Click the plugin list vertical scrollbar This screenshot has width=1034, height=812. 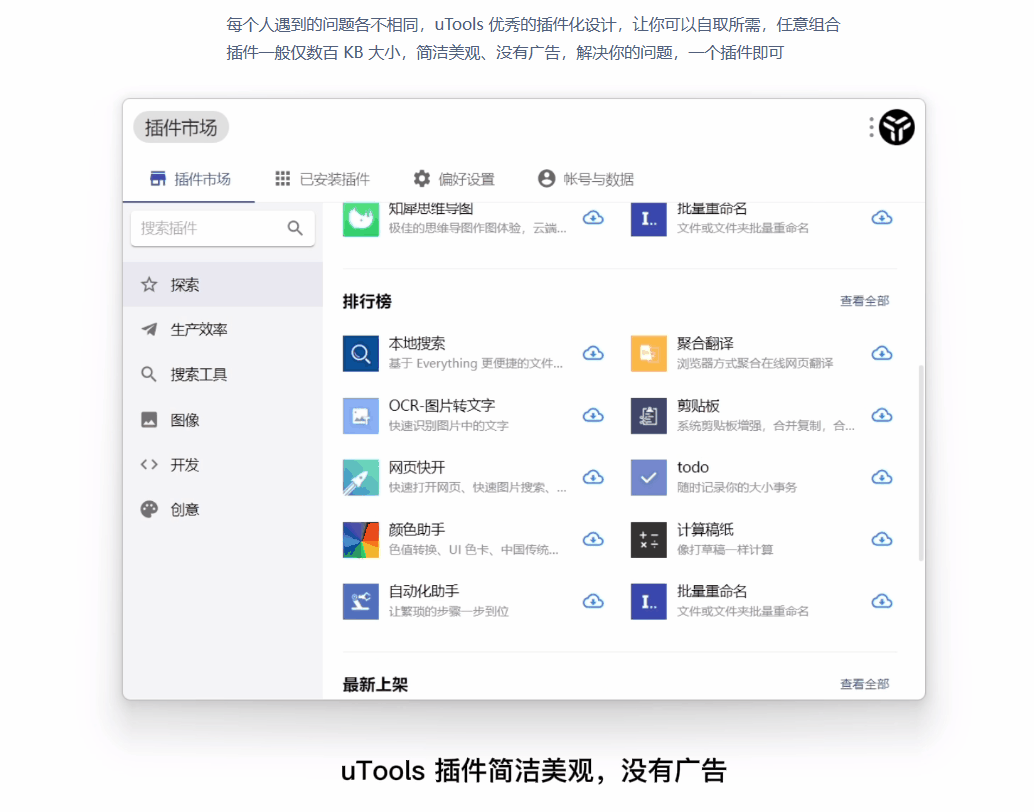pos(921,462)
